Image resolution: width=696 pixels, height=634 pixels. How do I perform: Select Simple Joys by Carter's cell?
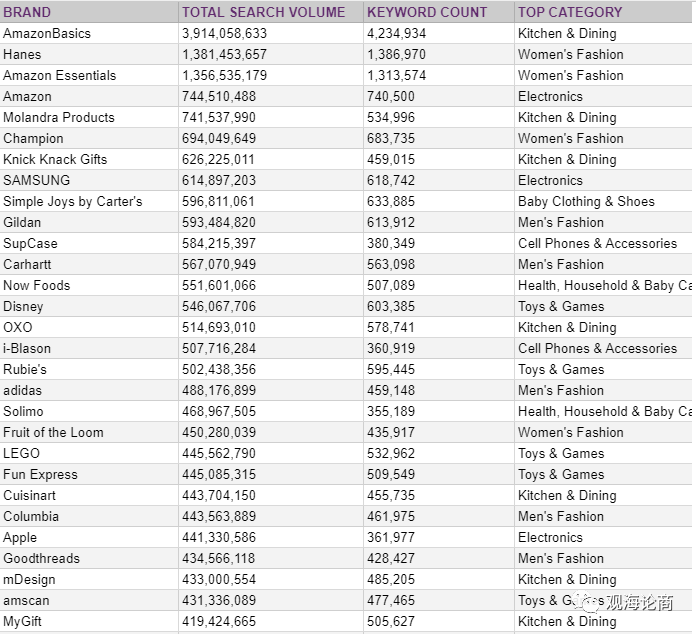pyautogui.click(x=89, y=201)
